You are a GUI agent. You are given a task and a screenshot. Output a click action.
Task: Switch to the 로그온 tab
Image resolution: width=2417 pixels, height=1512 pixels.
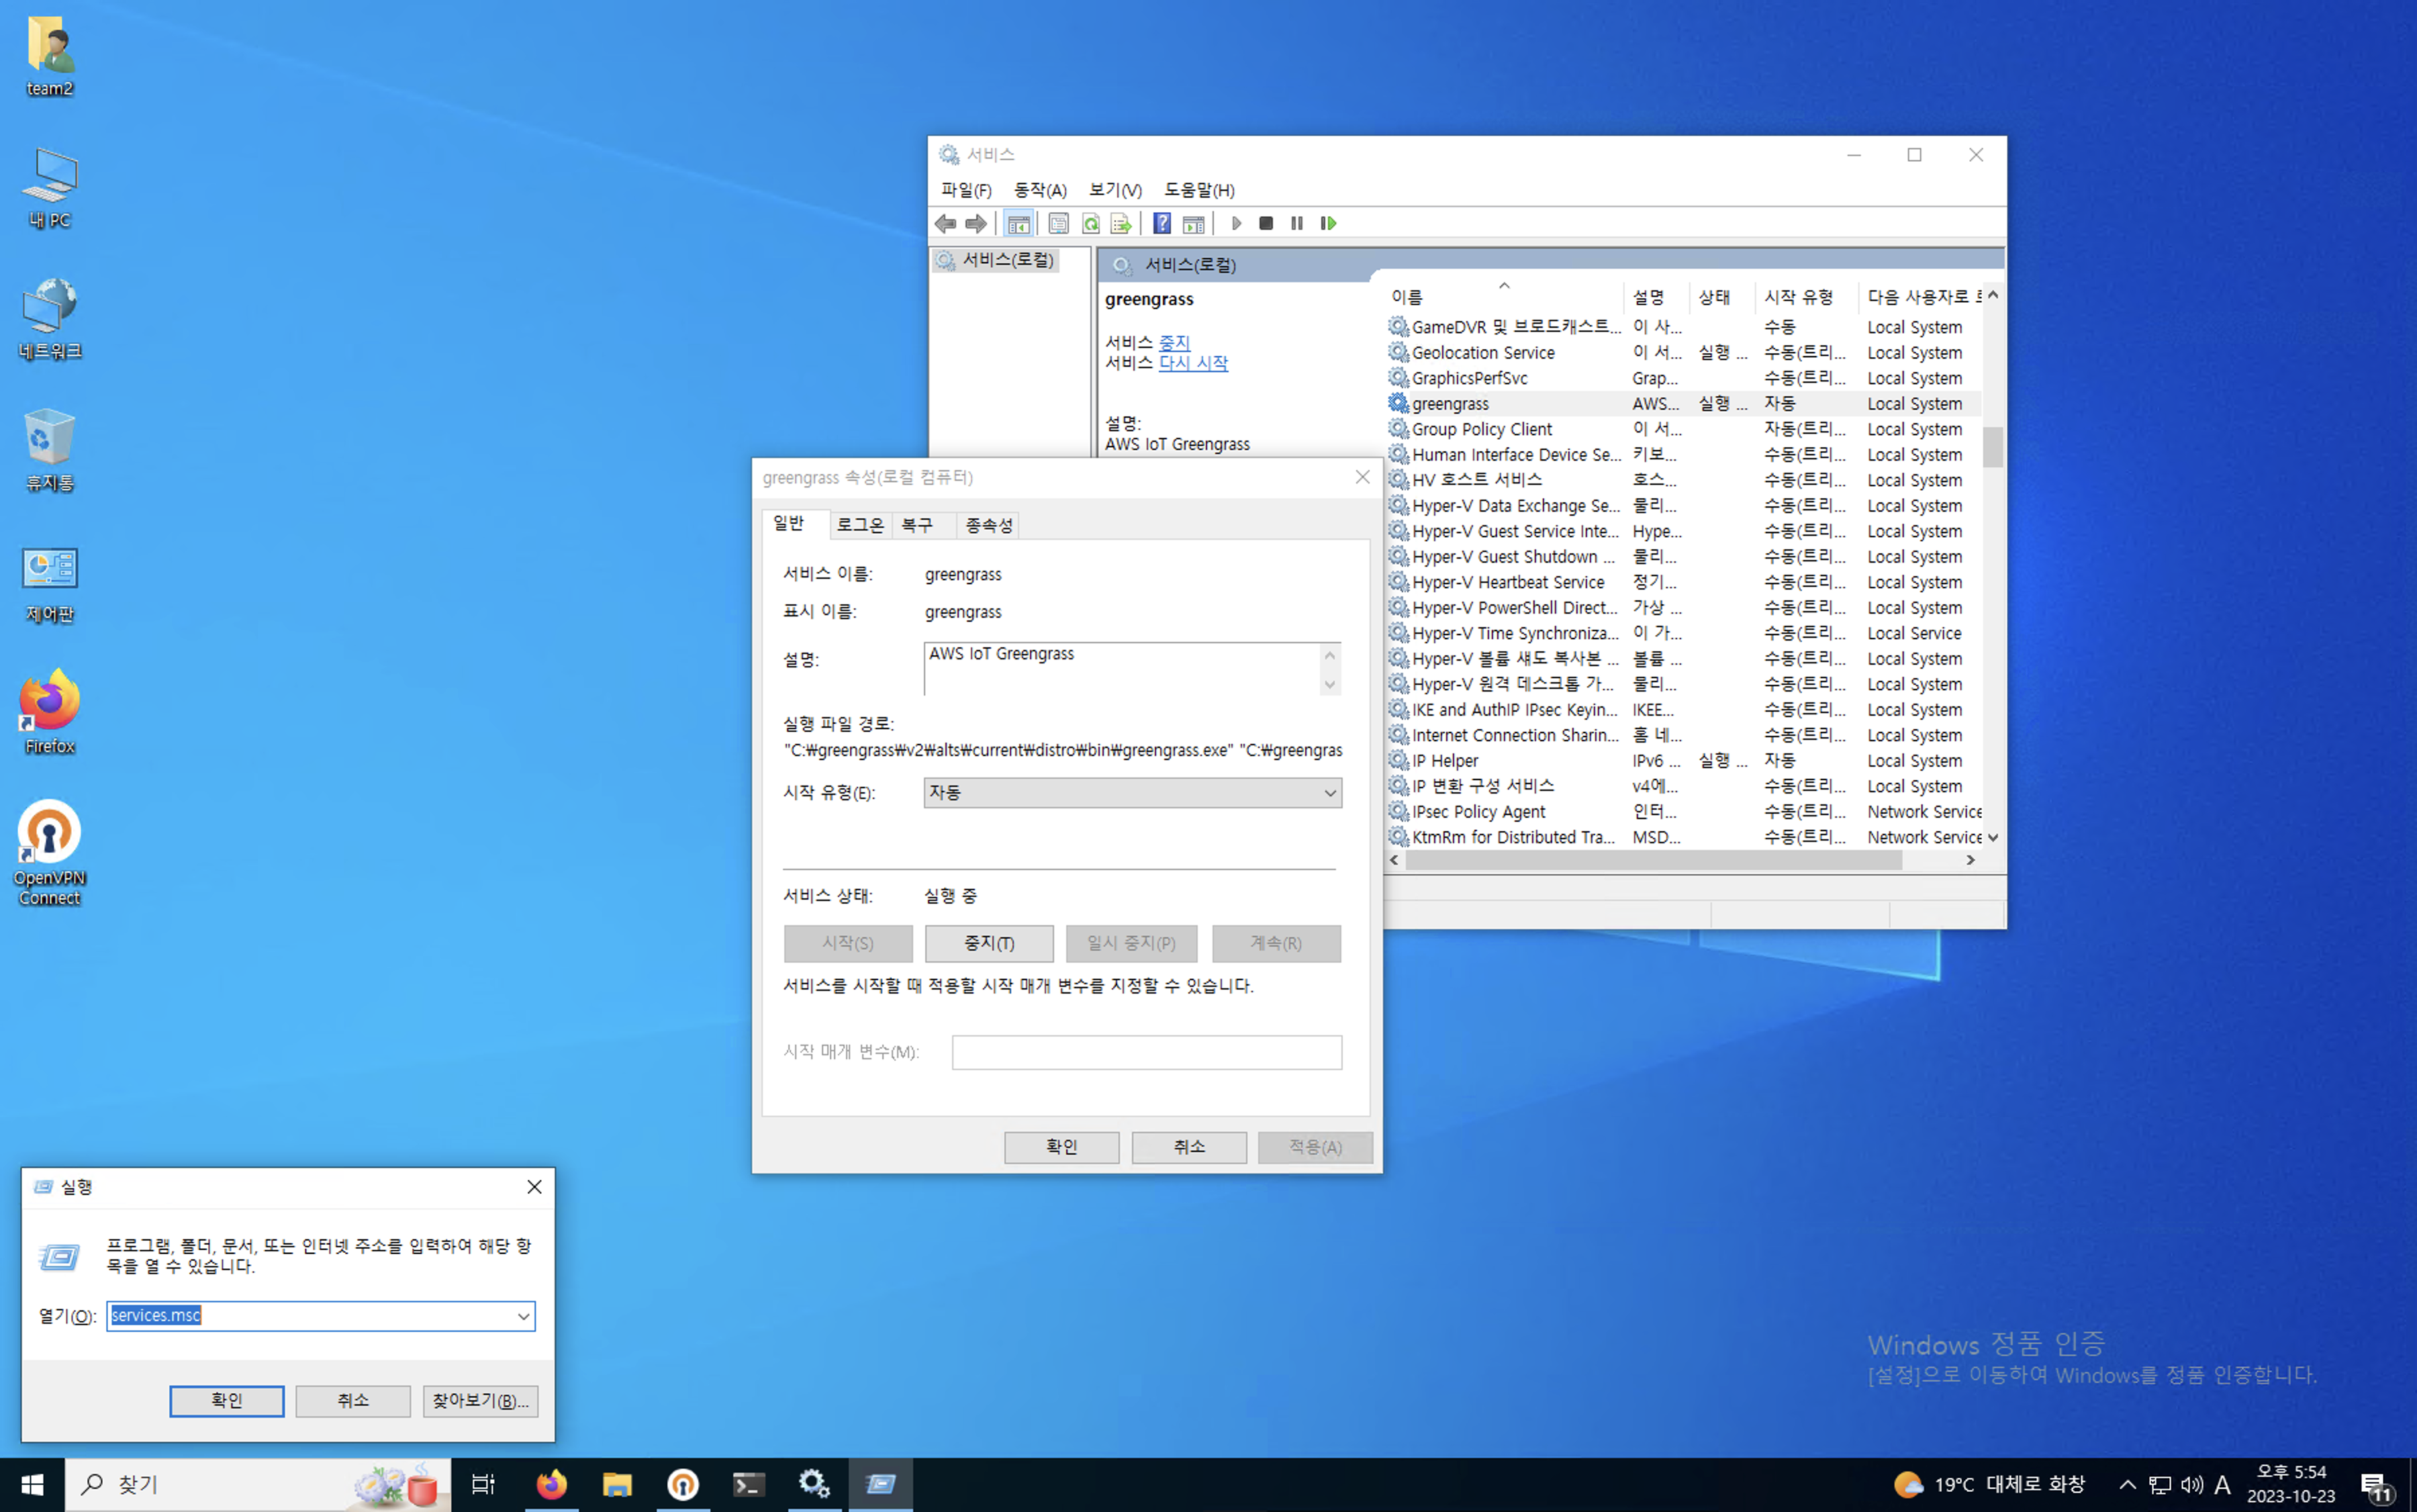[x=860, y=525]
